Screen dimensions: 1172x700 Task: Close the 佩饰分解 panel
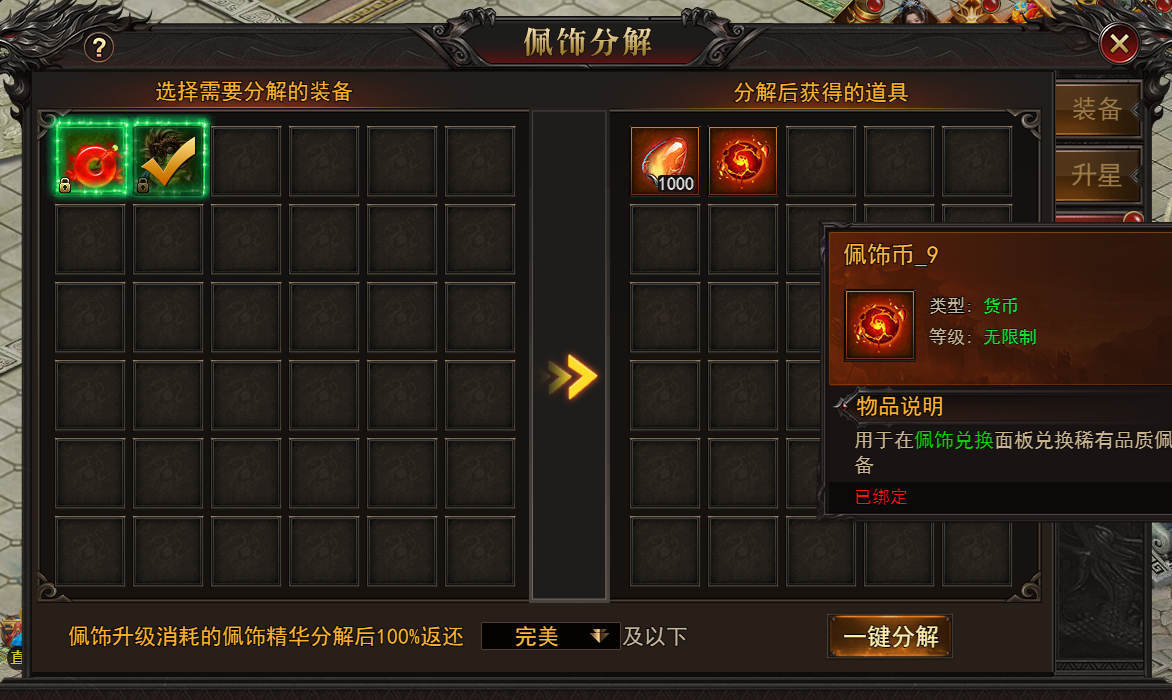(1119, 43)
